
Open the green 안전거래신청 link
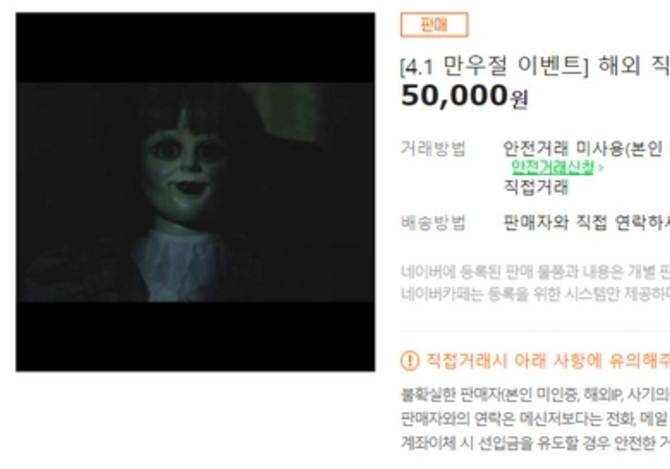pyautogui.click(x=552, y=167)
